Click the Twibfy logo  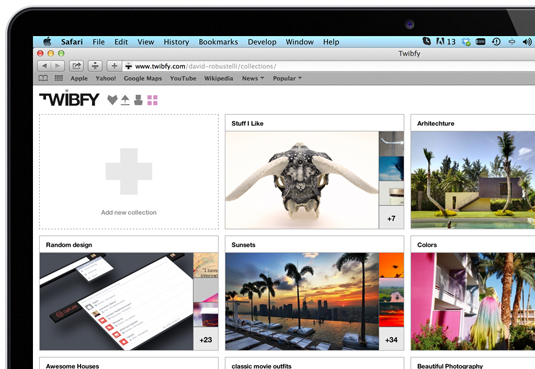[x=69, y=98]
